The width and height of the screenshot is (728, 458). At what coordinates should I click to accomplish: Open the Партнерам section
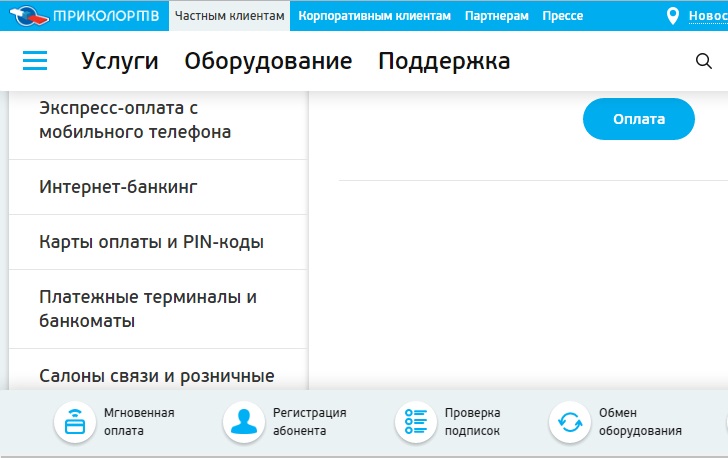pos(496,16)
